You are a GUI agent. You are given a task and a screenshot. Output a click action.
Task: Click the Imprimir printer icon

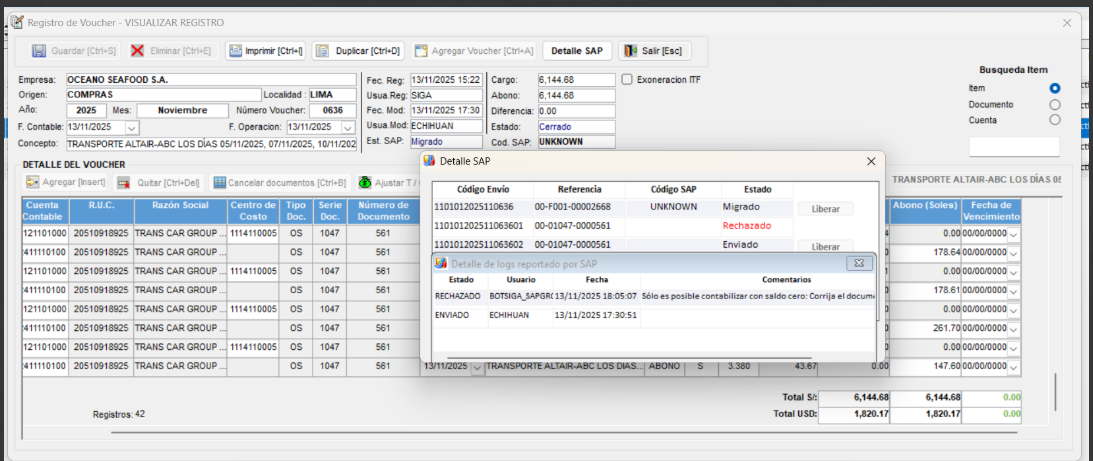235,51
